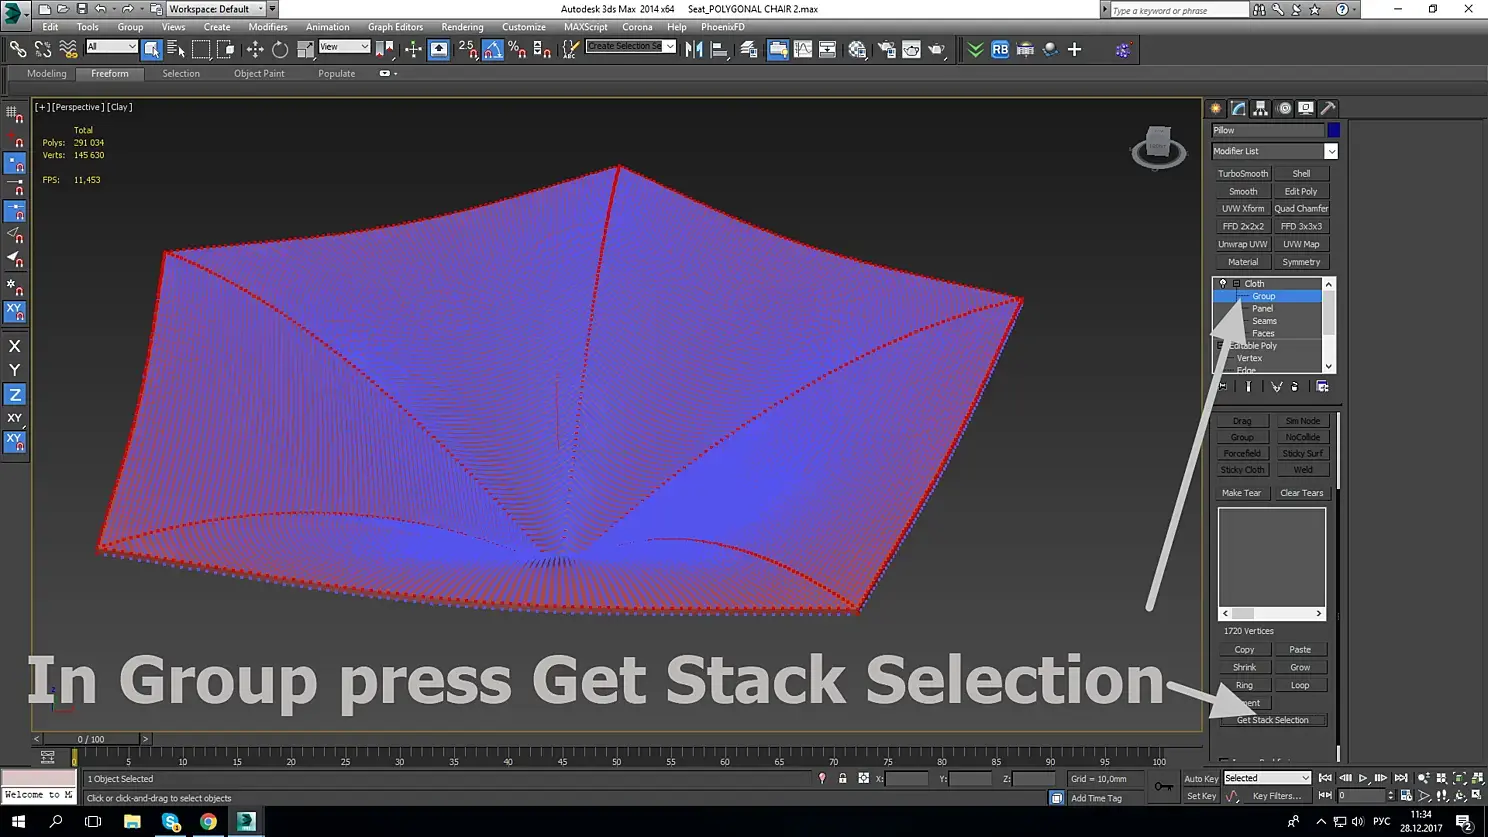Image resolution: width=1488 pixels, height=837 pixels.
Task: Click the ViewCube in the viewport
Action: [x=1158, y=147]
